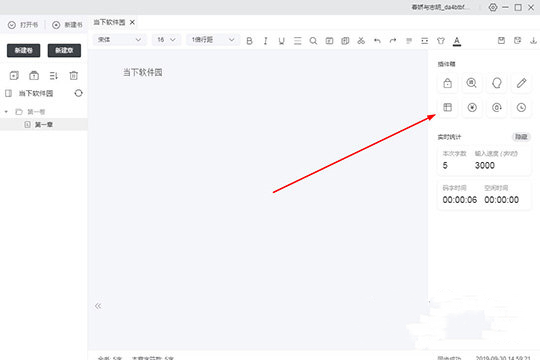Click the sort order icon in sidebar
The image size is (540, 360).
click(x=54, y=75)
